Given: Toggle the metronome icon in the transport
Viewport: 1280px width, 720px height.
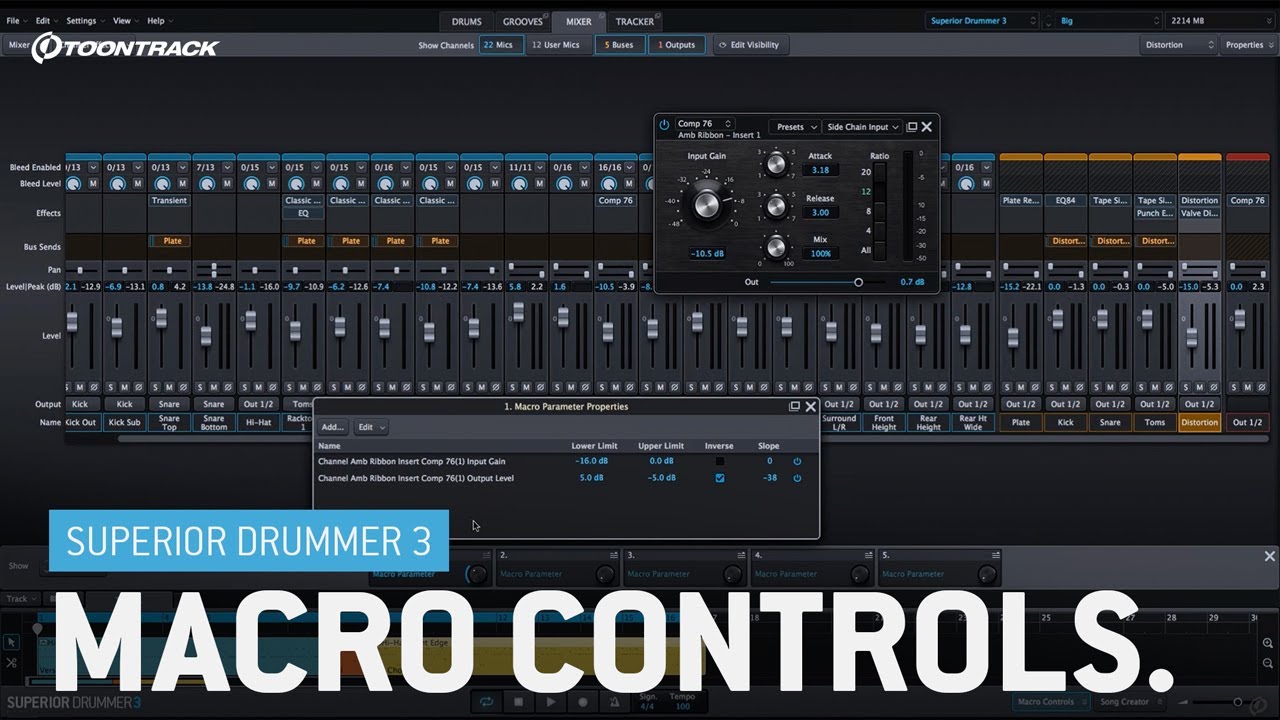Looking at the screenshot, I should pos(615,702).
